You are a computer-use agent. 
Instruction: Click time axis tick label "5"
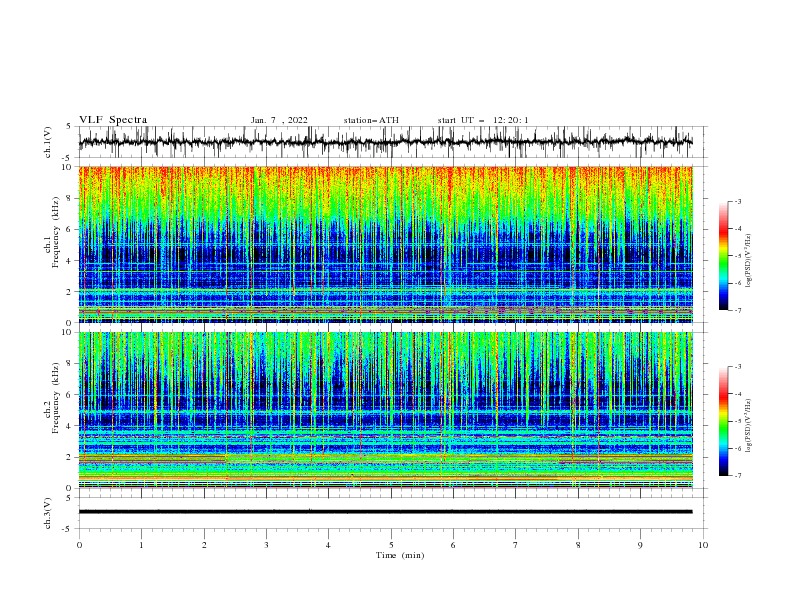tap(391, 545)
